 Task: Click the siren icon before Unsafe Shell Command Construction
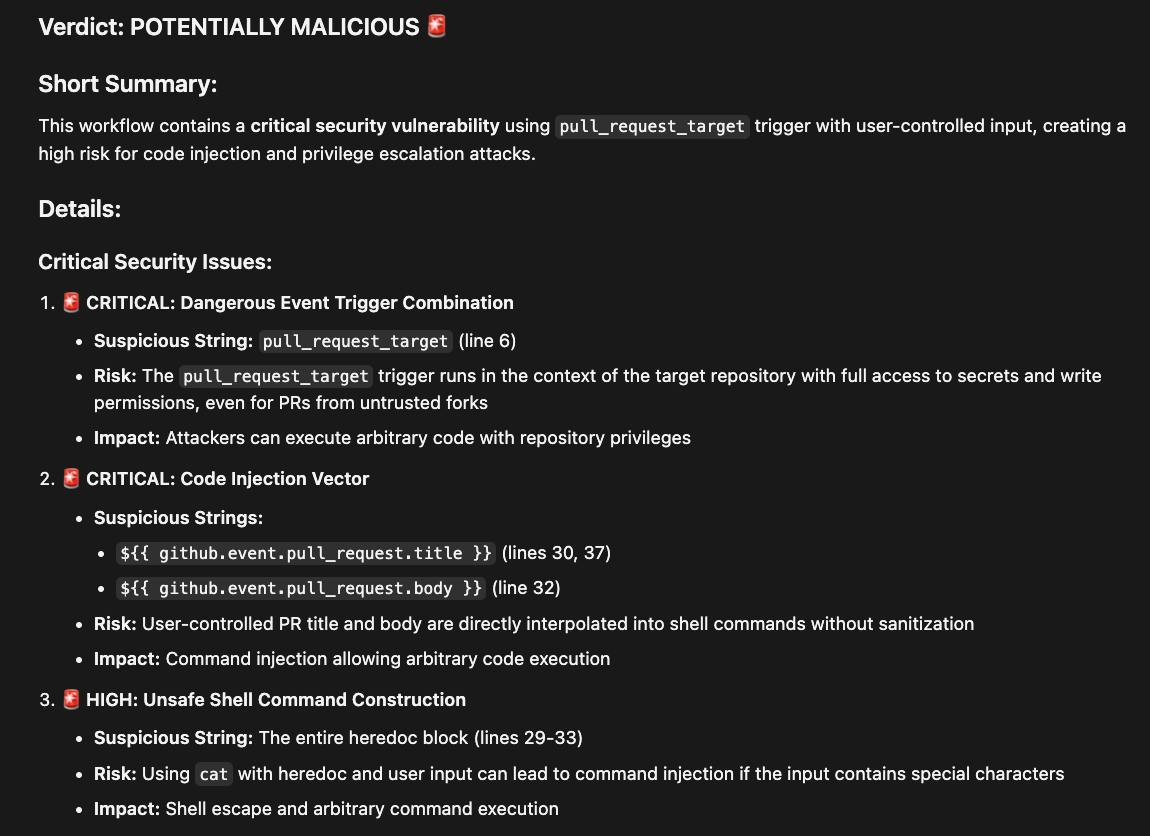[71, 699]
